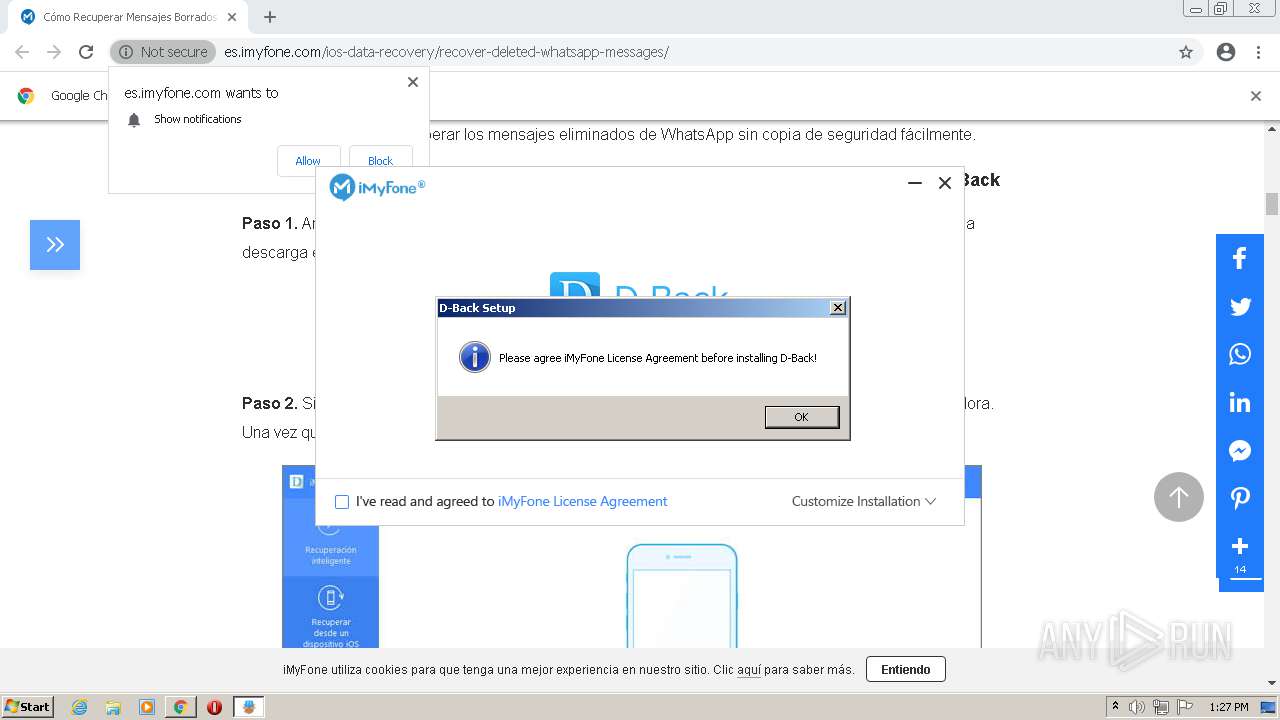Open the Action Center flag tray icon
Screen dimensions: 1280x720
[x=1185, y=707]
